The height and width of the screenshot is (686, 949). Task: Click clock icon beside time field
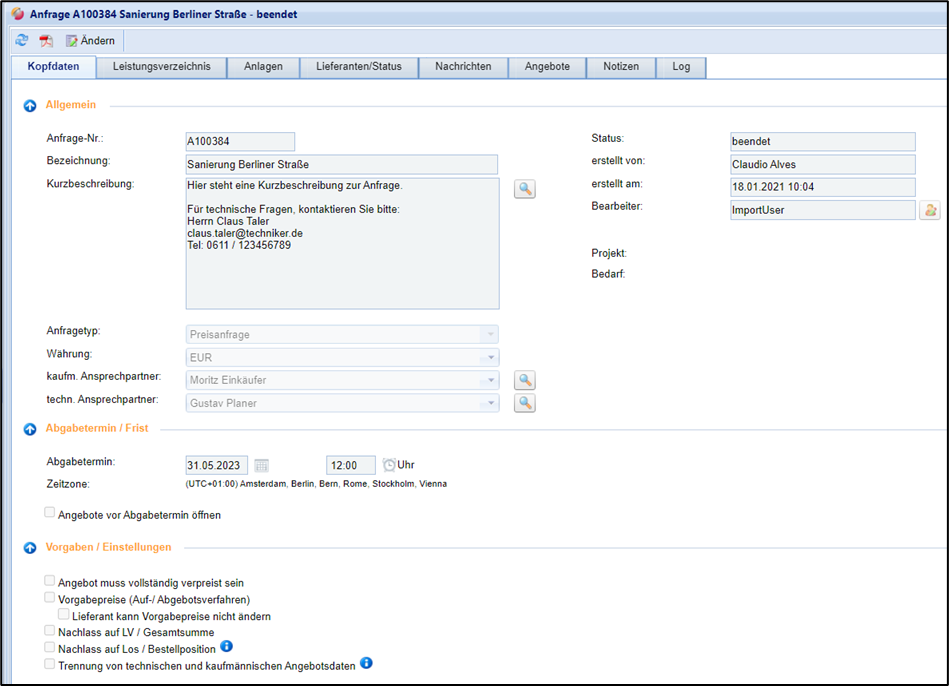pyautogui.click(x=389, y=465)
